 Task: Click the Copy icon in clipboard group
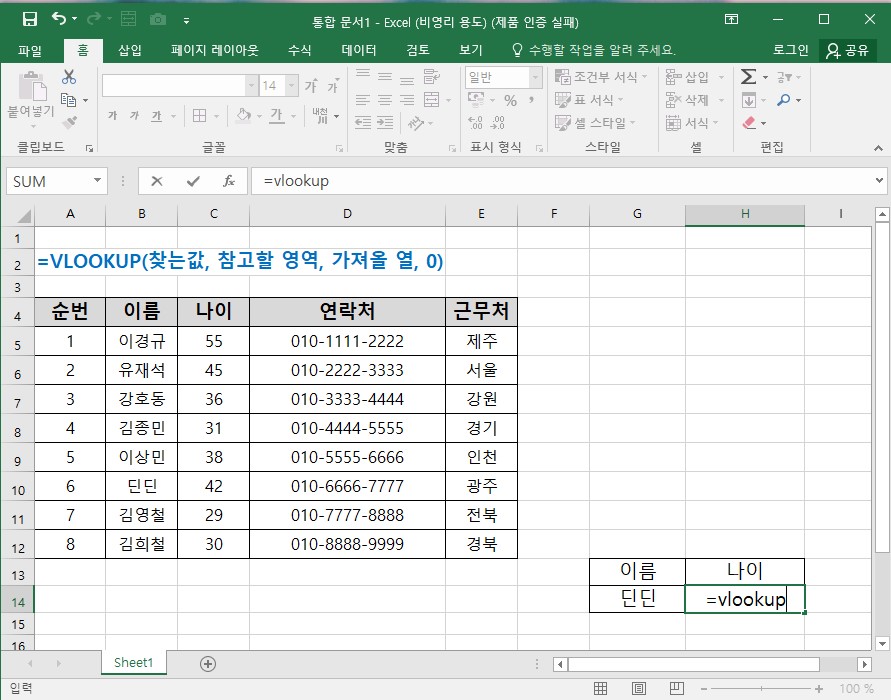68,100
